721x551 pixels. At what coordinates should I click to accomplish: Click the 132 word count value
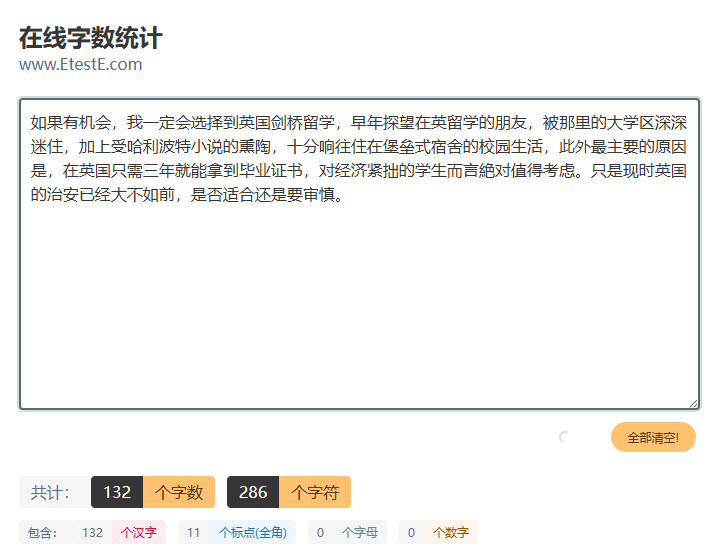coord(117,492)
